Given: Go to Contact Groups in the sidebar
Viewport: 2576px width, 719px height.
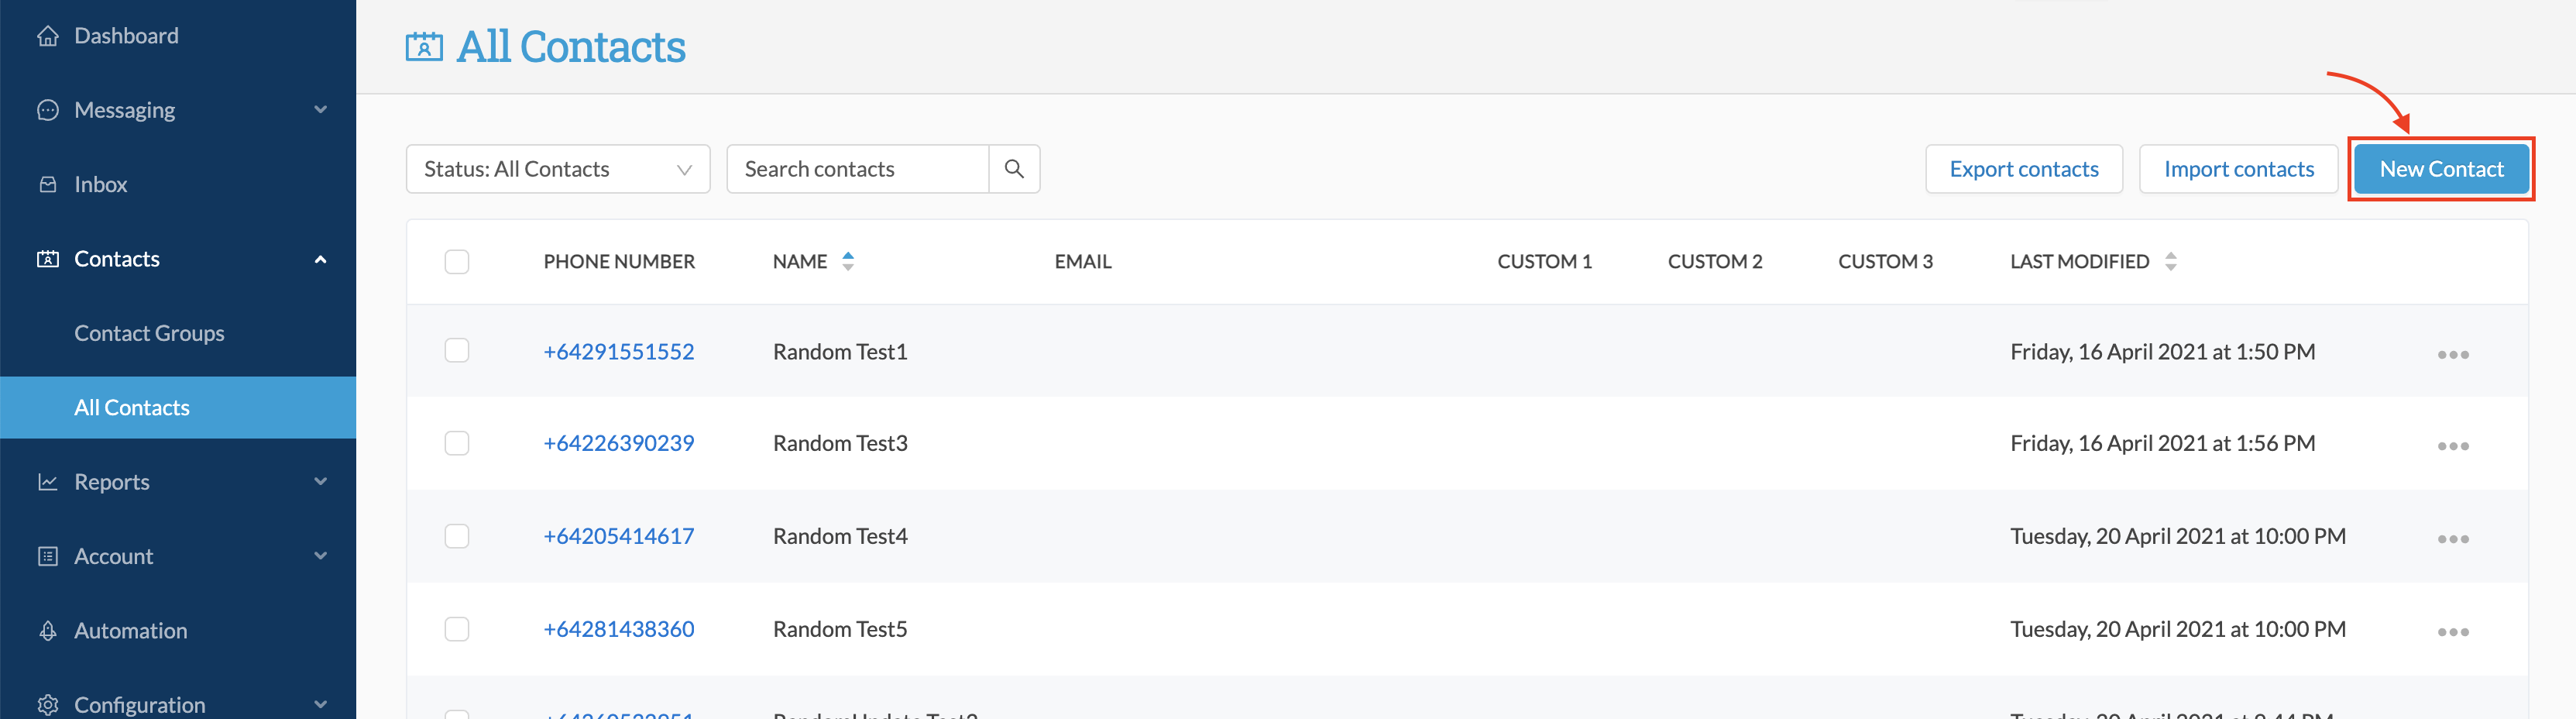Looking at the screenshot, I should [x=149, y=333].
